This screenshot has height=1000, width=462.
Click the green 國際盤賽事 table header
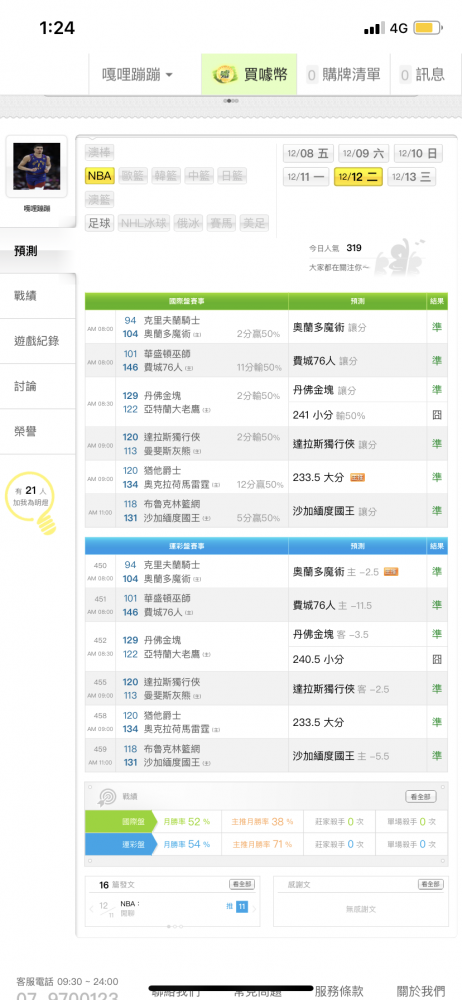coord(186,301)
